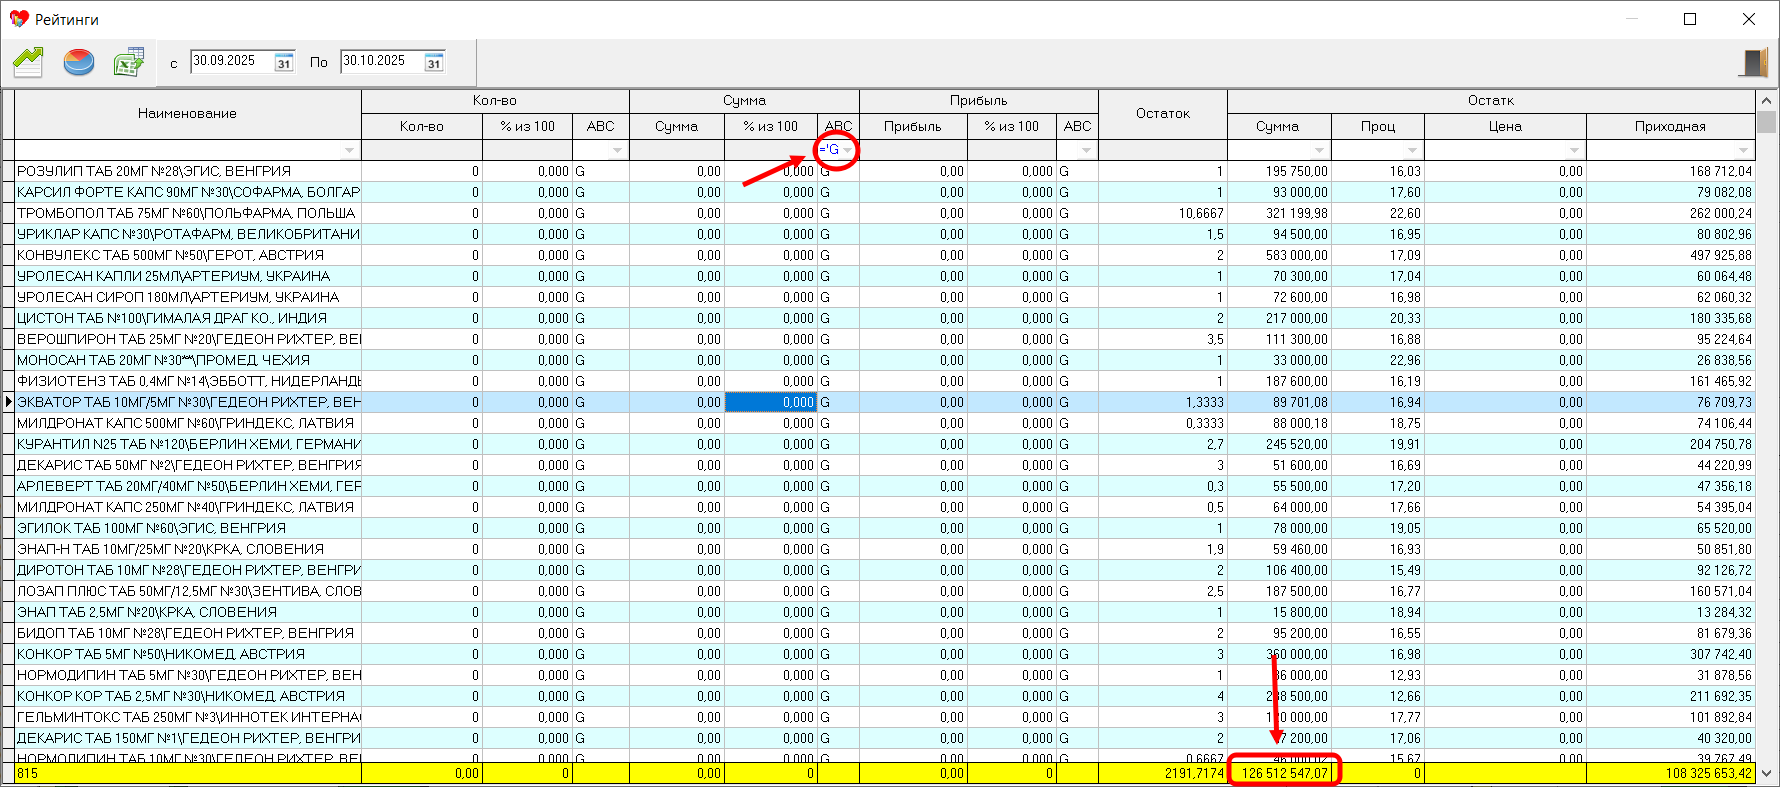Open the pie chart diagram icon
Screen dimensions: 1780x787
tap(78, 62)
